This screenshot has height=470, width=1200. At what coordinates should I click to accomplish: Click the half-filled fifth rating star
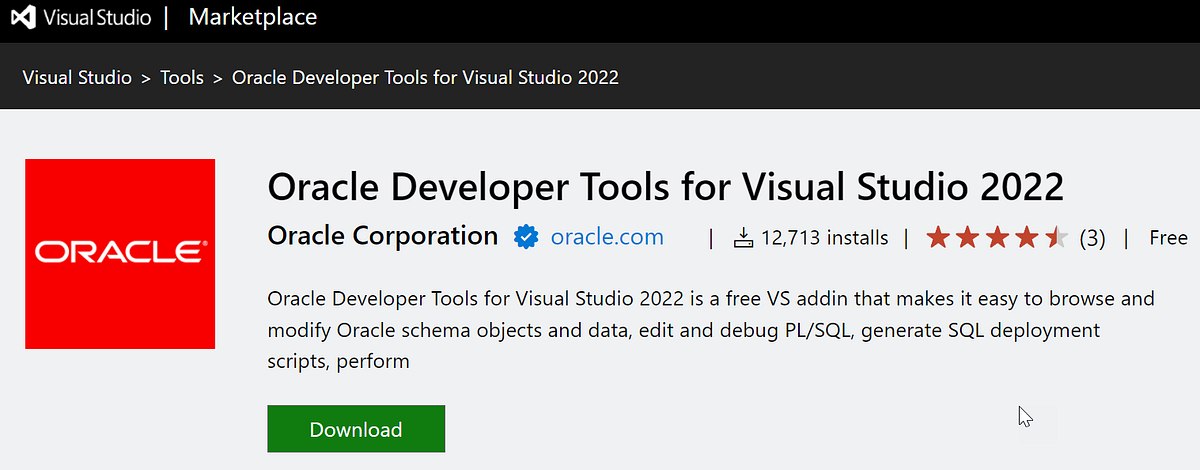pos(1057,237)
